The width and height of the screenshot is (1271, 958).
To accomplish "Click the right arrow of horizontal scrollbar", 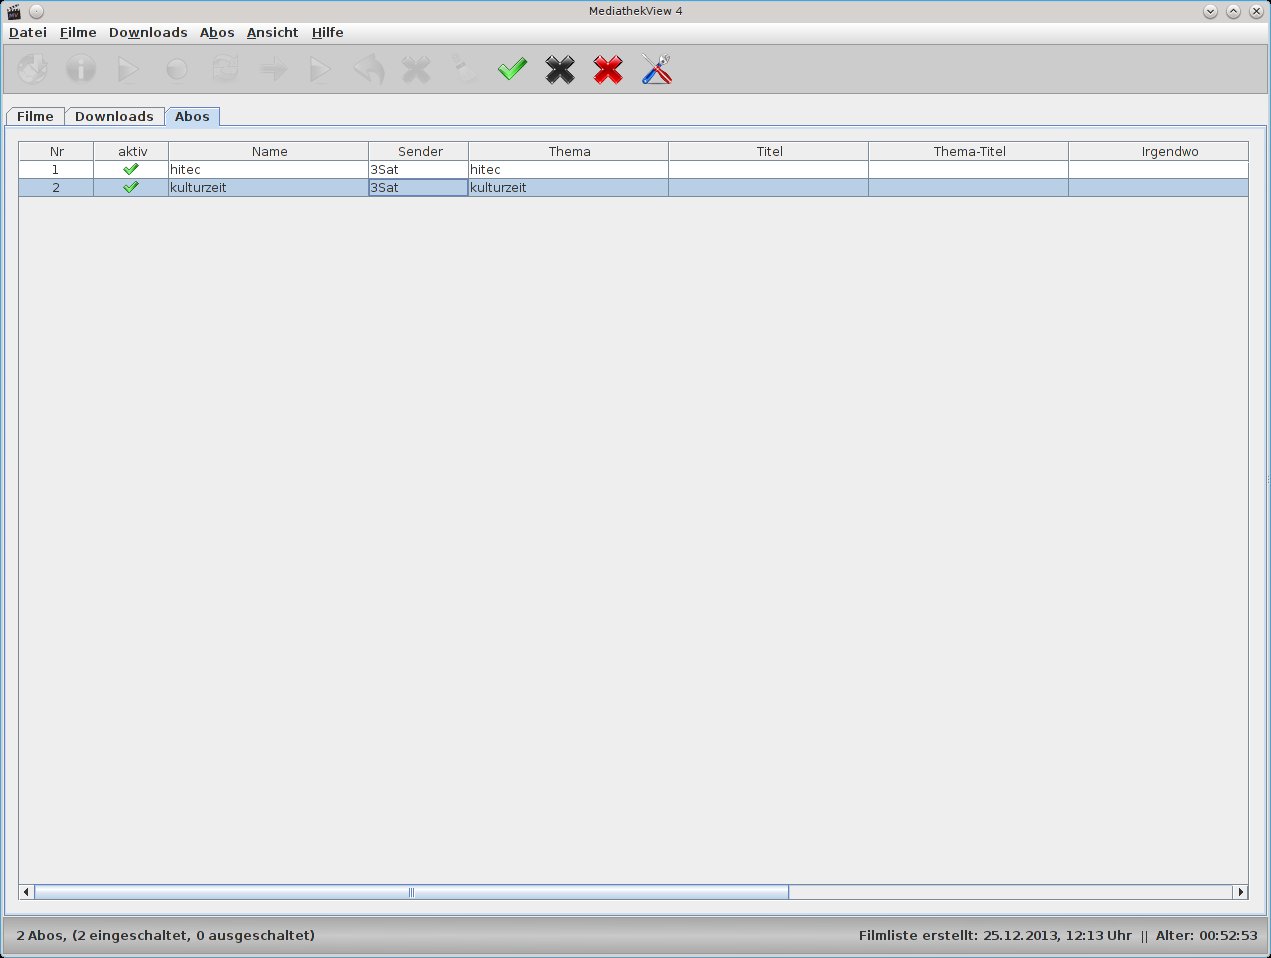I will (1240, 892).
